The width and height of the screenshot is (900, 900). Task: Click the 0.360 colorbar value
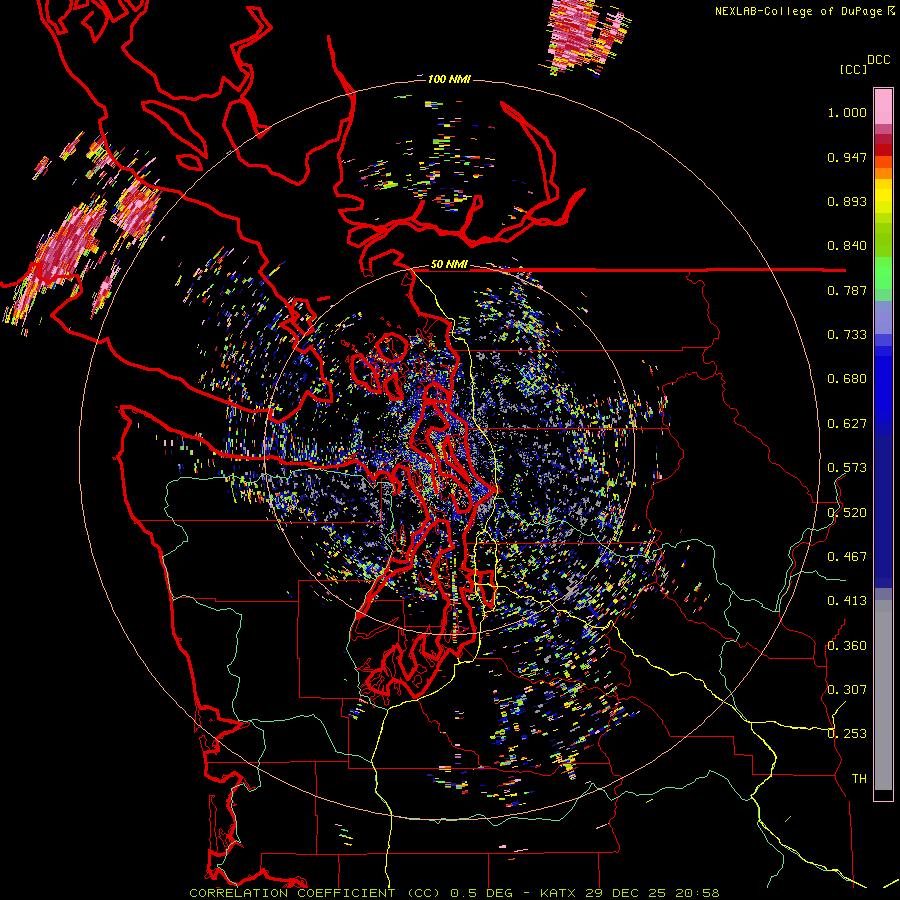click(847, 646)
